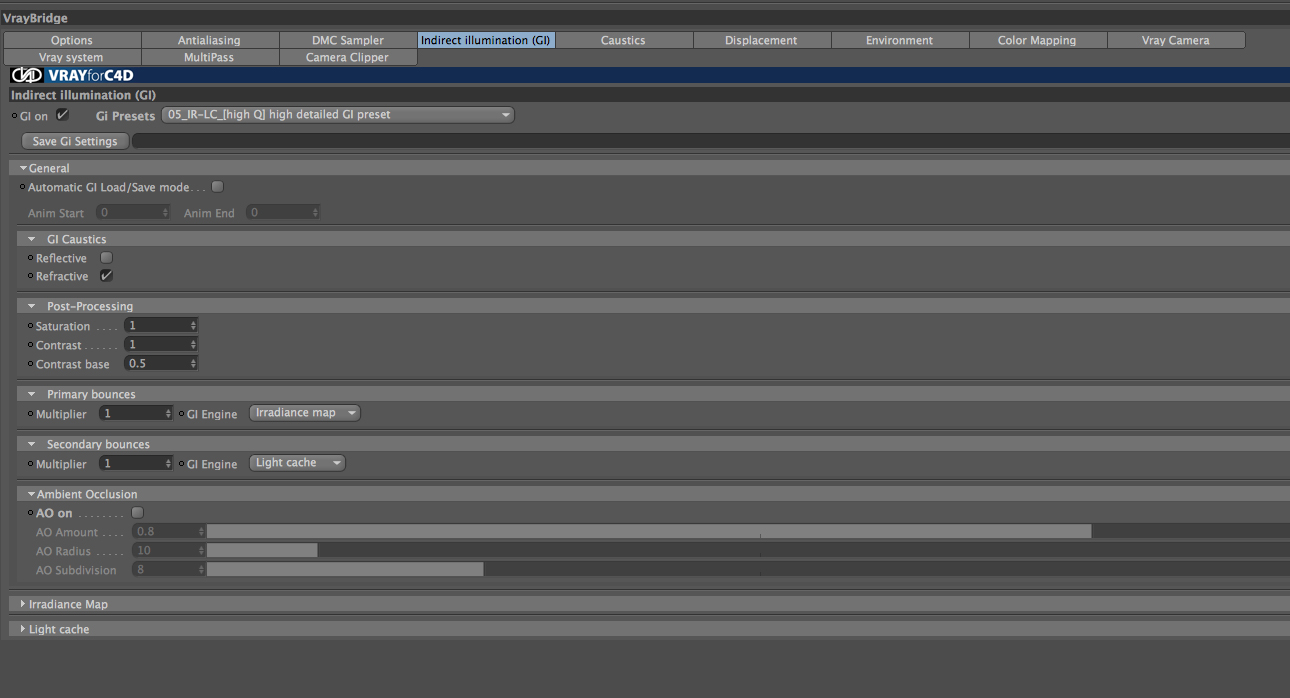Click the Anim End field
The width and height of the screenshot is (1290, 698).
click(284, 212)
